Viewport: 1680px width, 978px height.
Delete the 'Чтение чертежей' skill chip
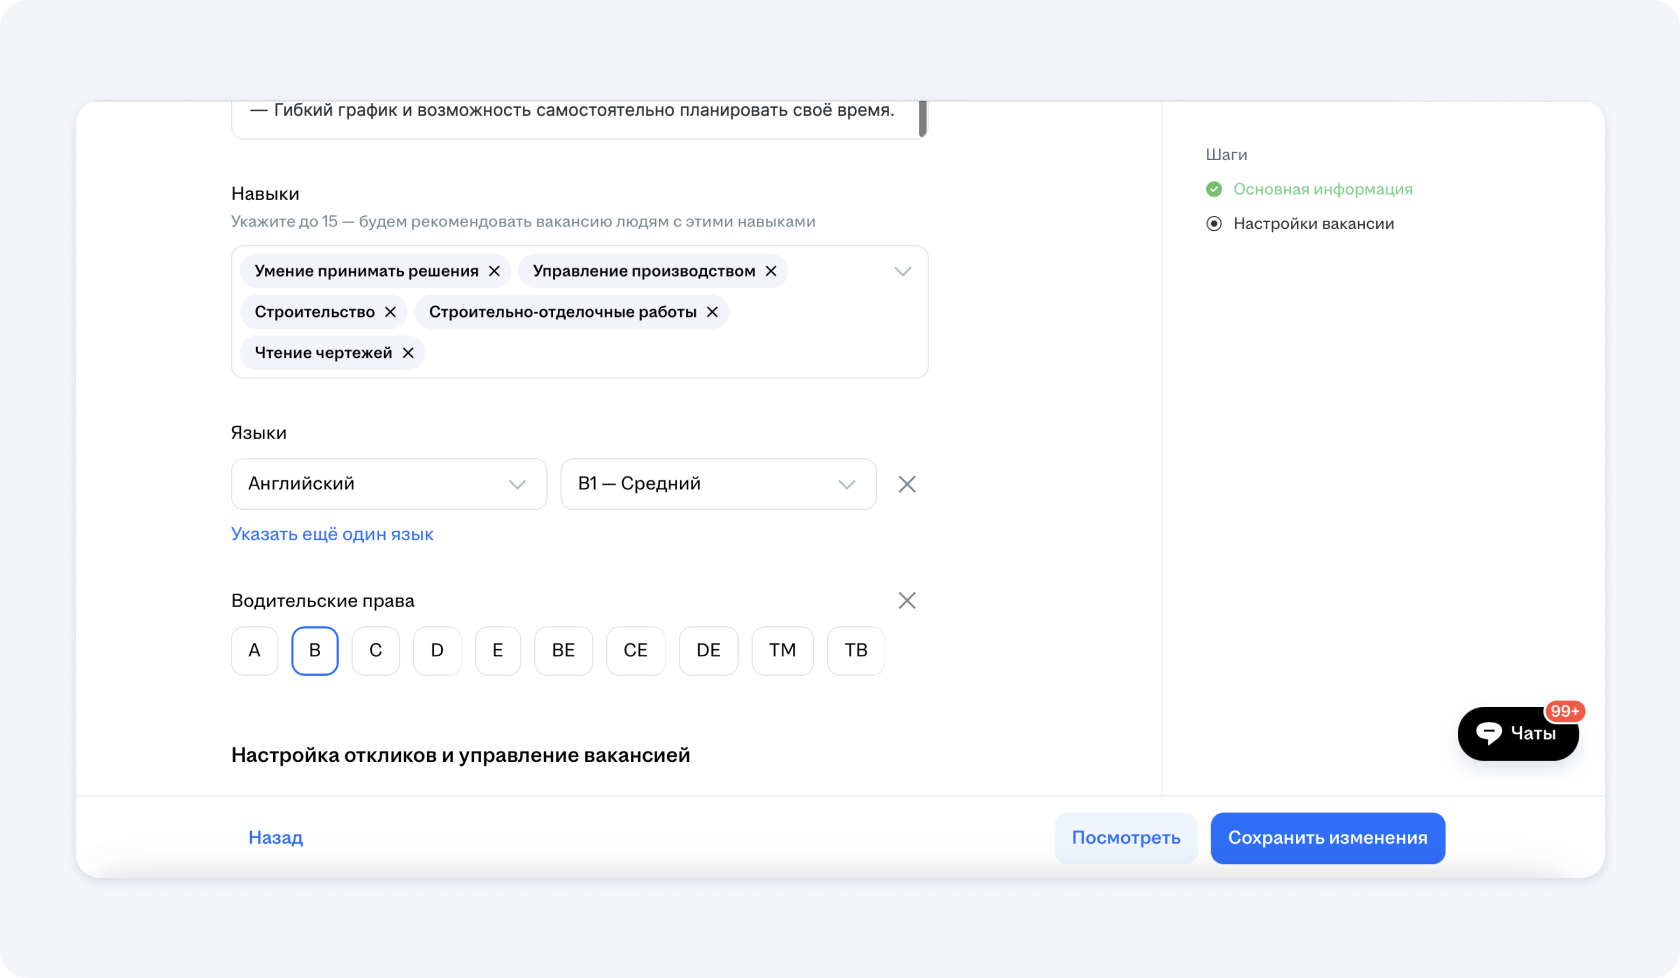pos(408,353)
